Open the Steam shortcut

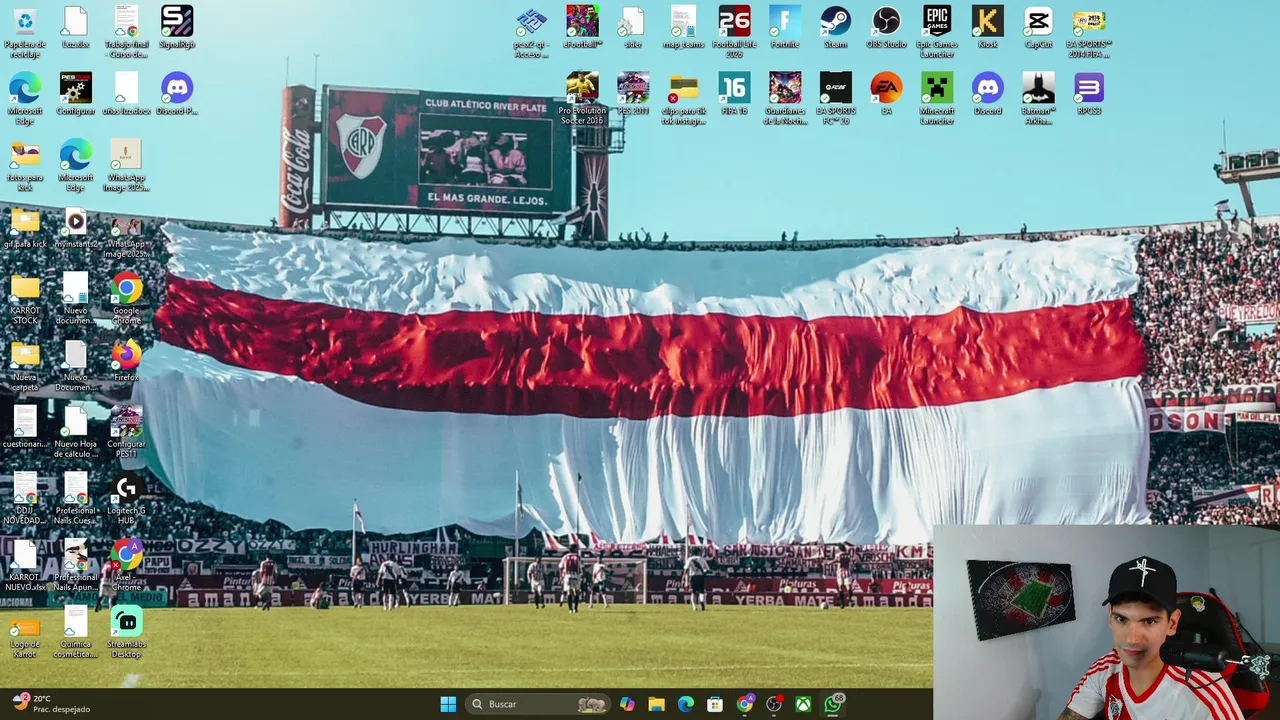[x=835, y=27]
